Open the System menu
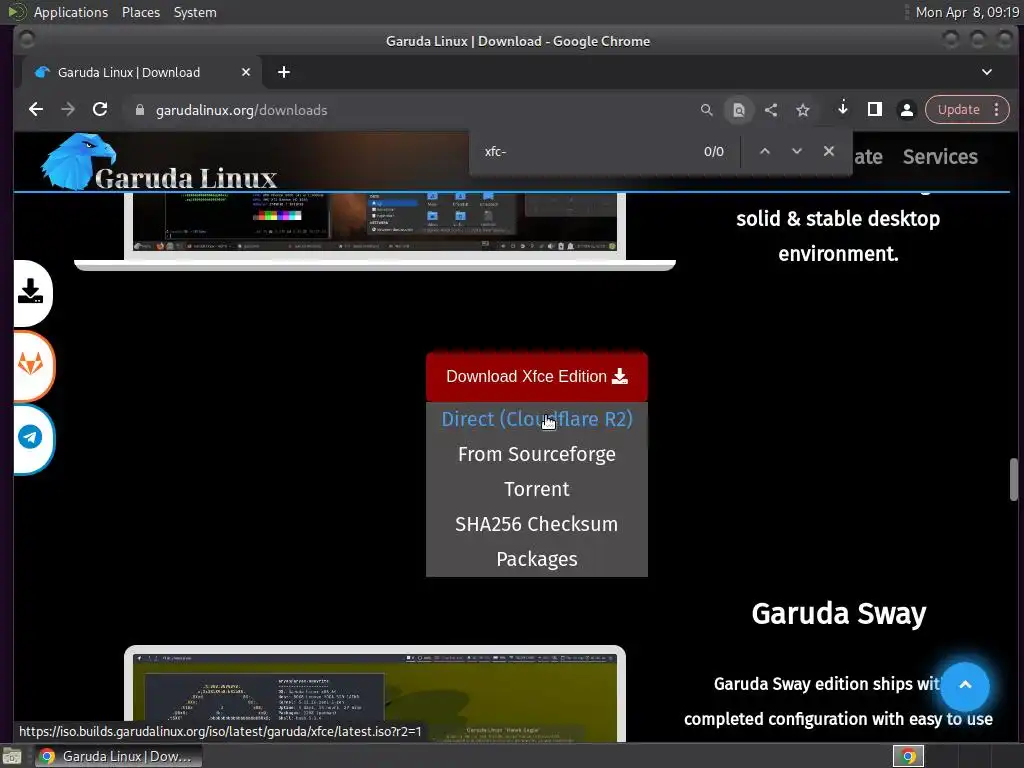 (195, 12)
